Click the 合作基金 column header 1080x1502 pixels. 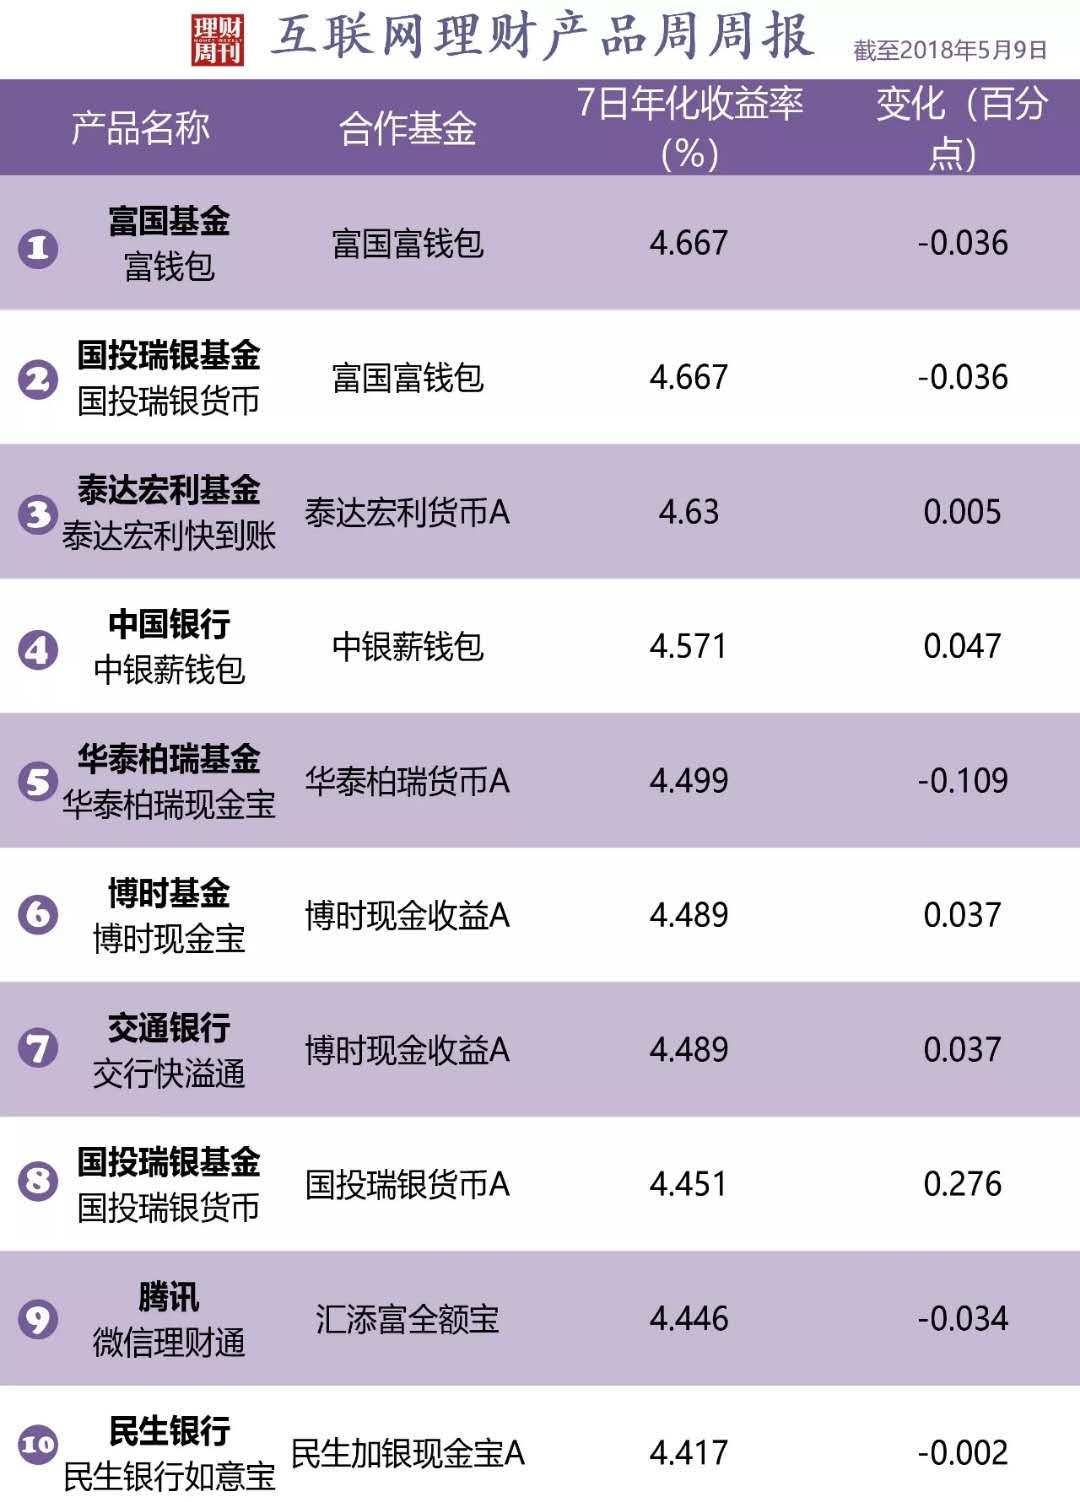pos(407,128)
